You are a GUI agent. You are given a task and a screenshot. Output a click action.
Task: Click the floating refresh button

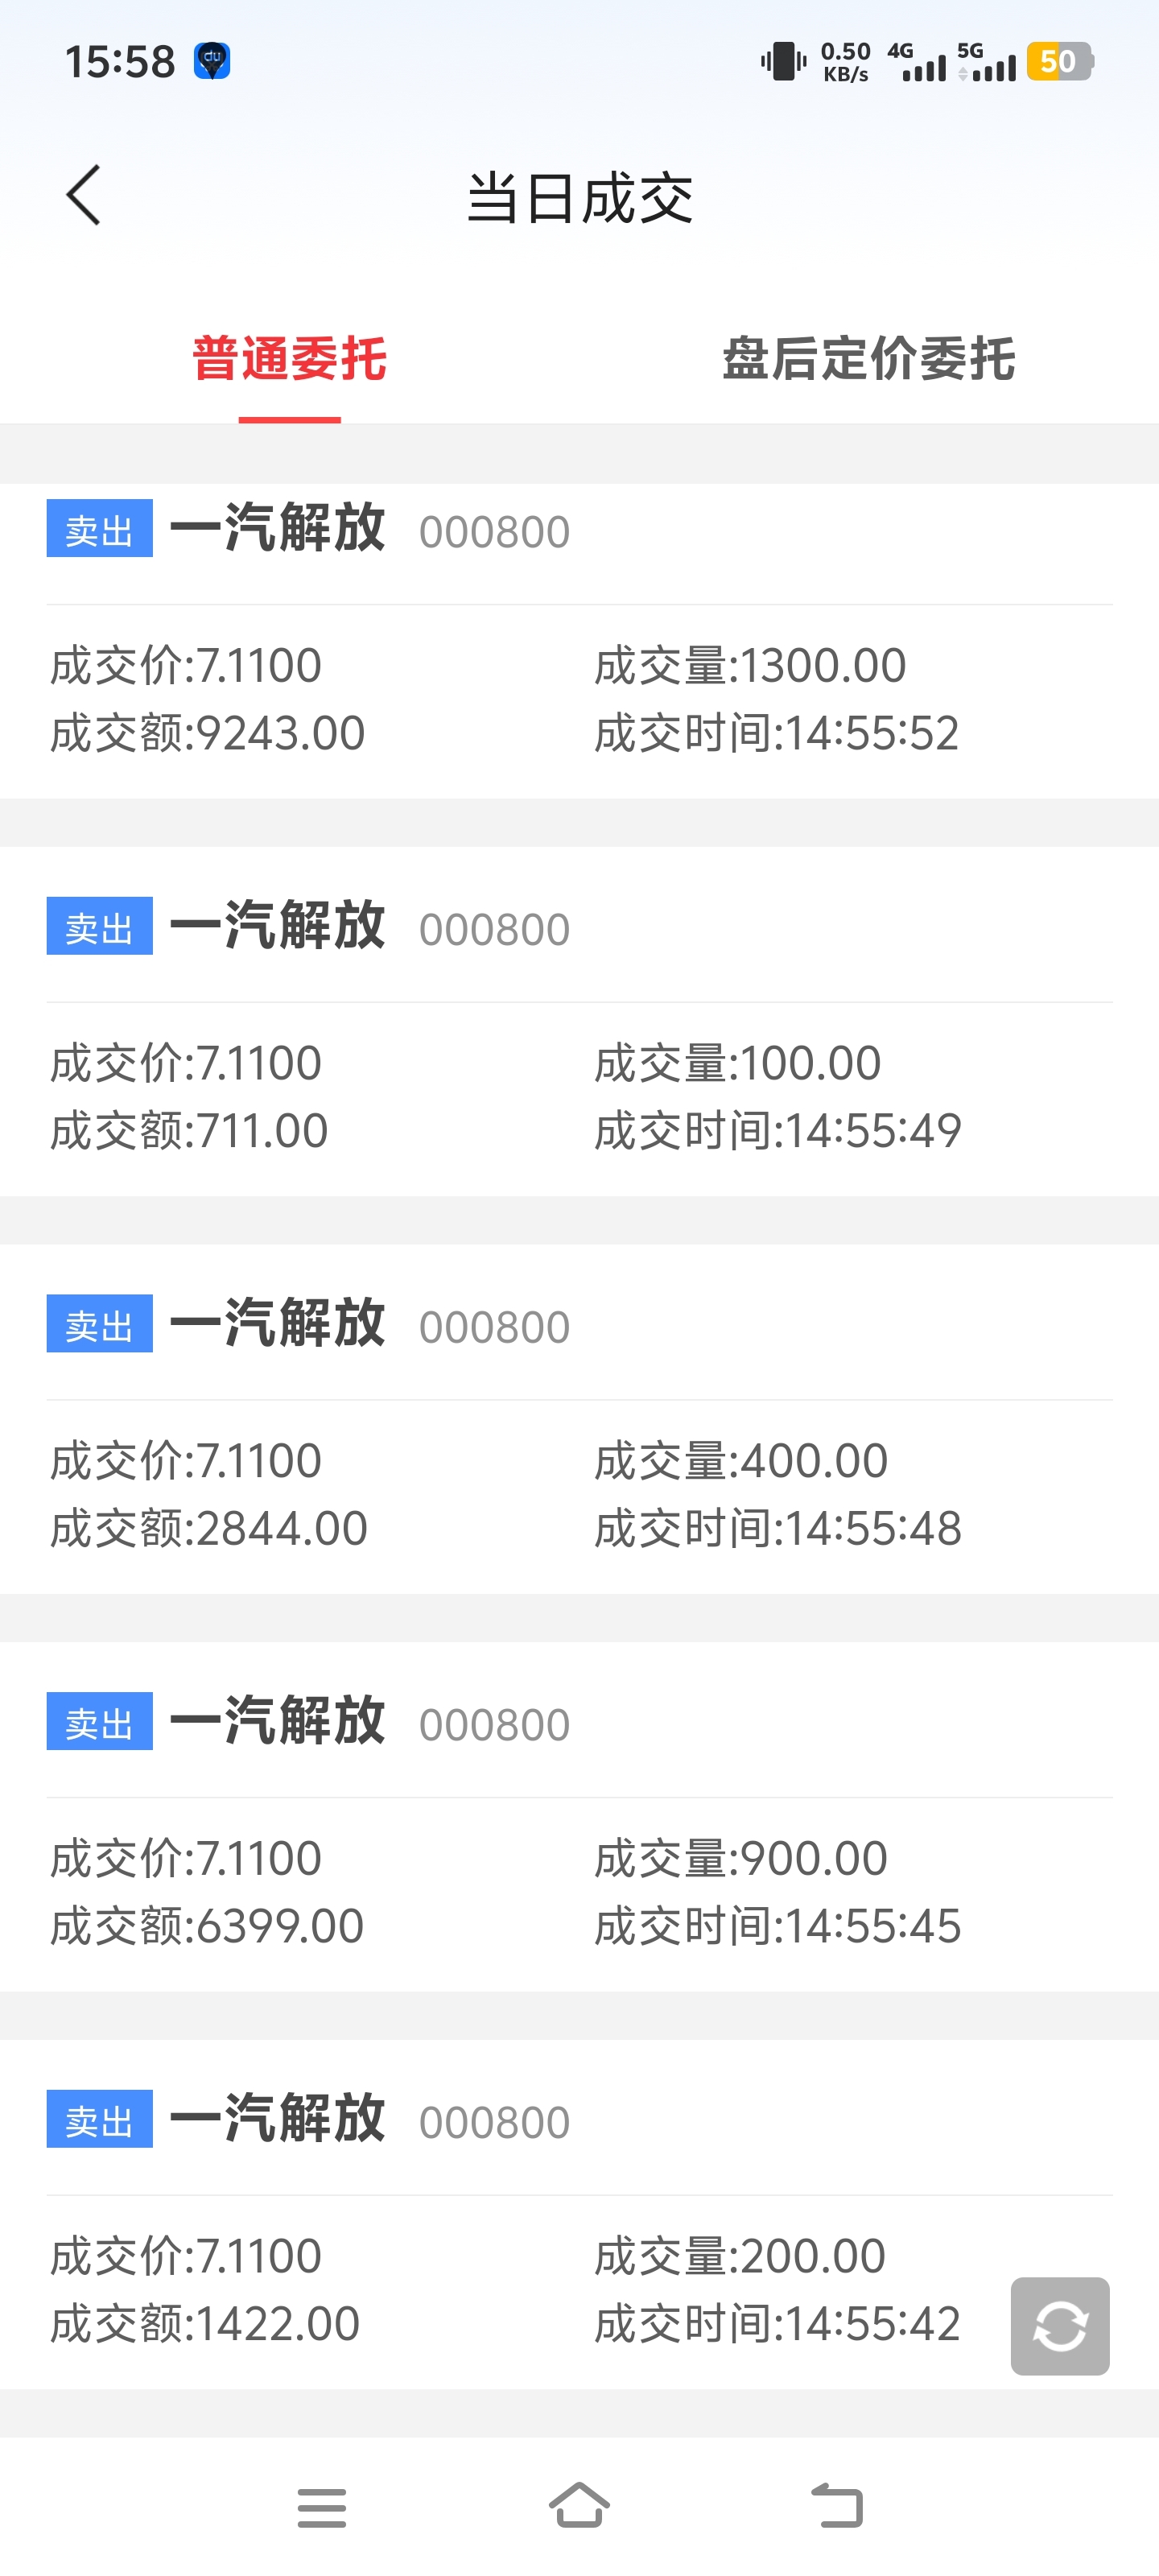(x=1060, y=2325)
